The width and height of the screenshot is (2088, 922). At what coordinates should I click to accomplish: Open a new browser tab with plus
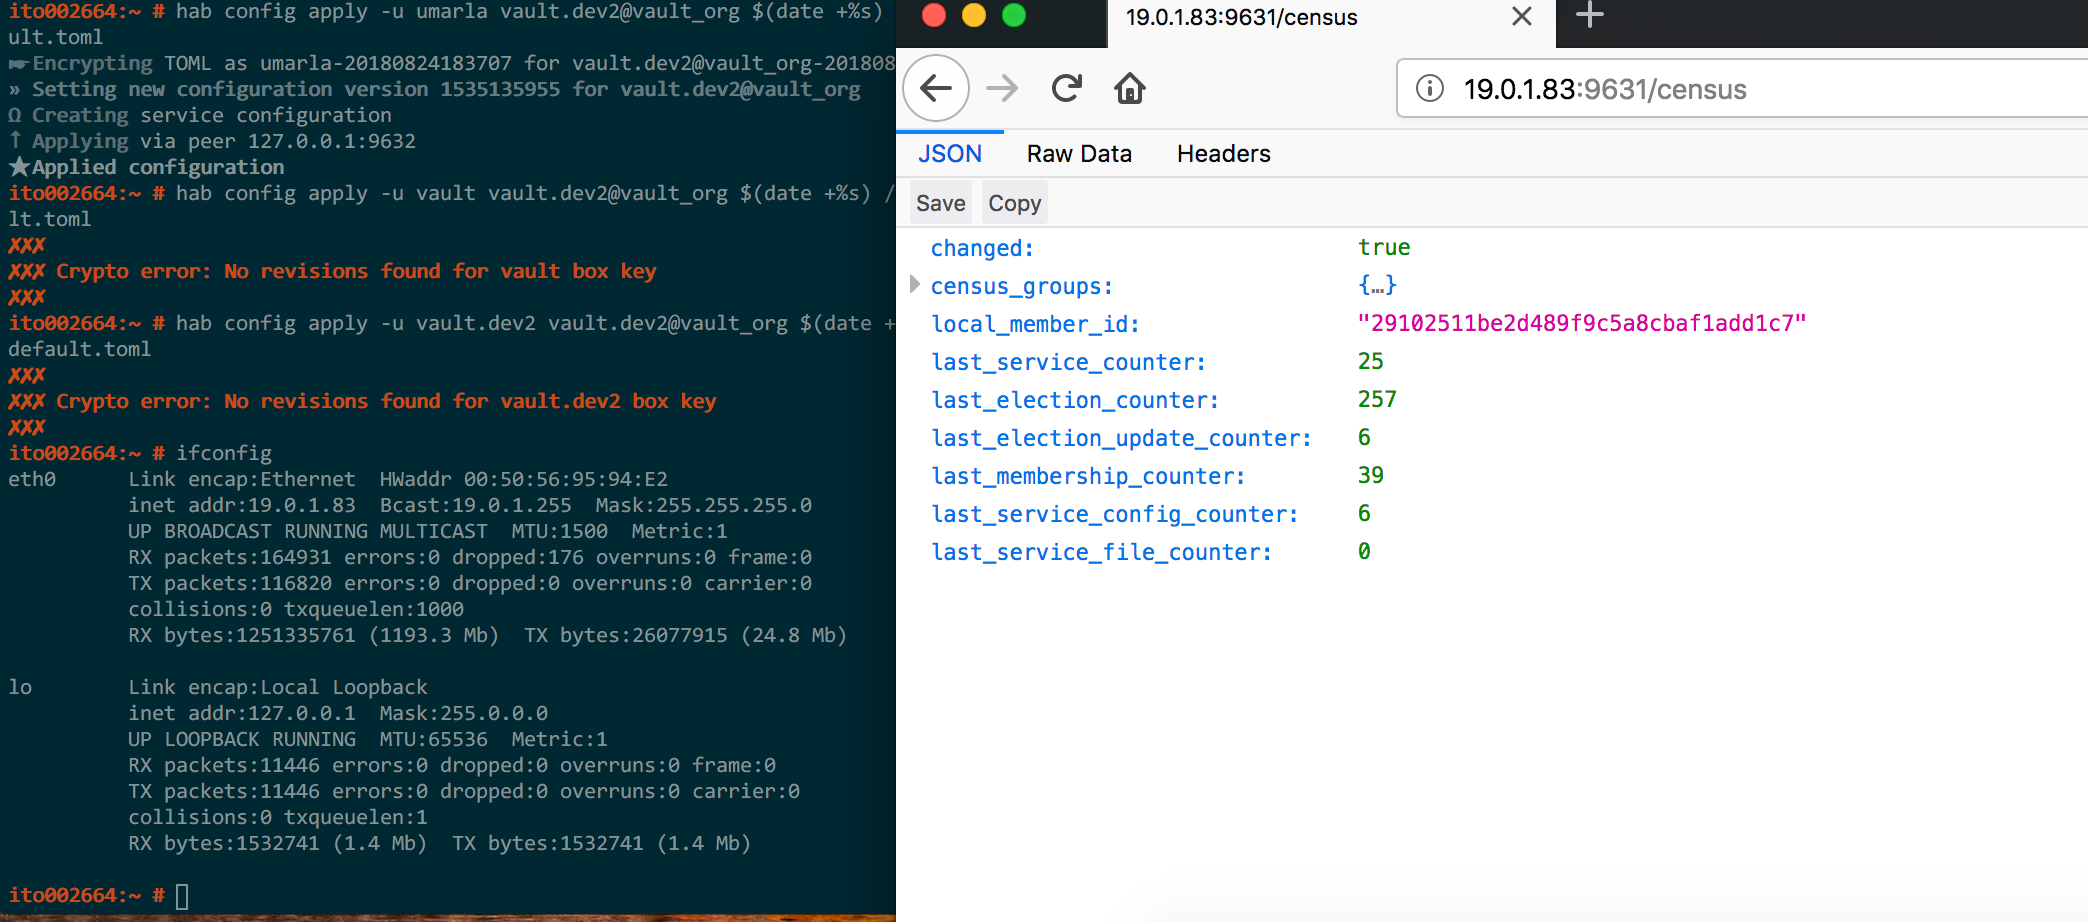point(1590,15)
